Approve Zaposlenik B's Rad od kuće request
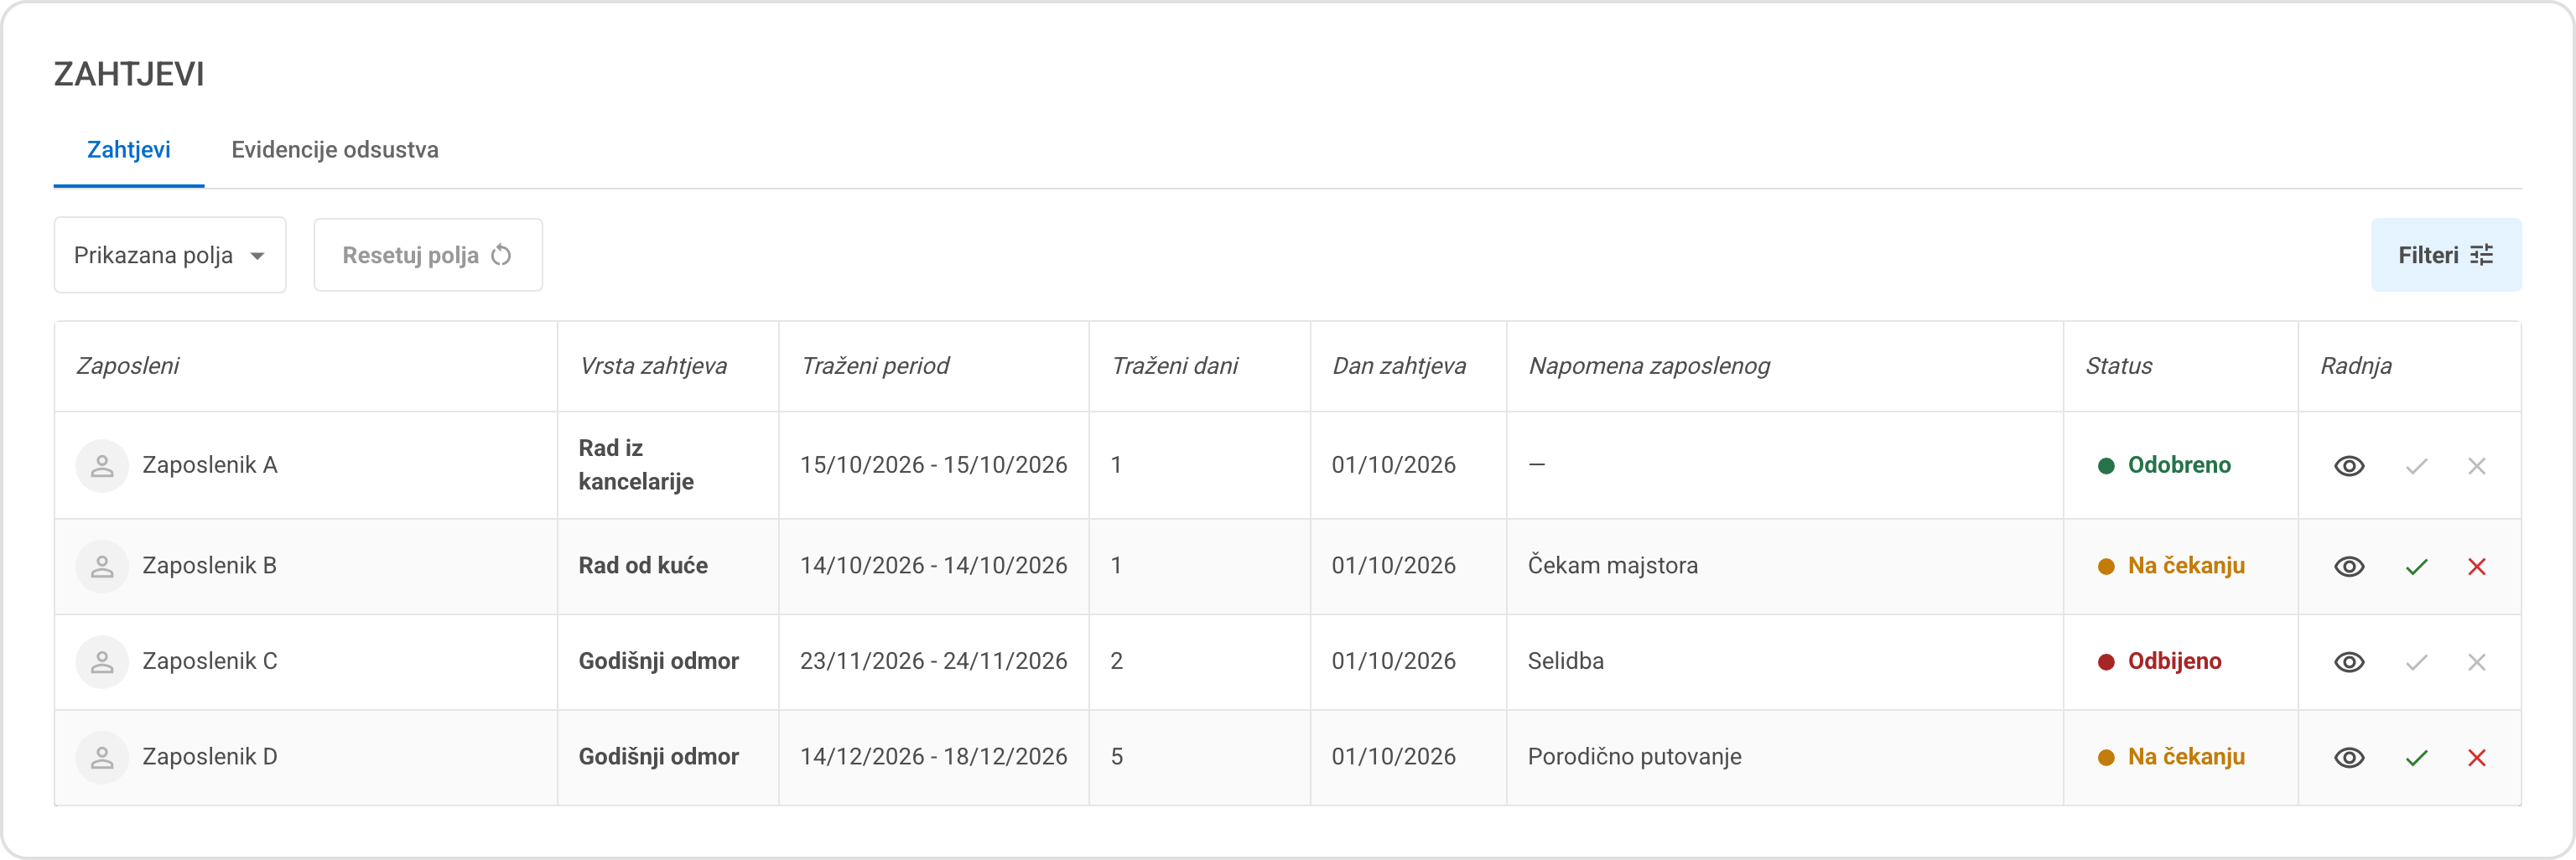The height and width of the screenshot is (860, 2576). pos(2417,567)
